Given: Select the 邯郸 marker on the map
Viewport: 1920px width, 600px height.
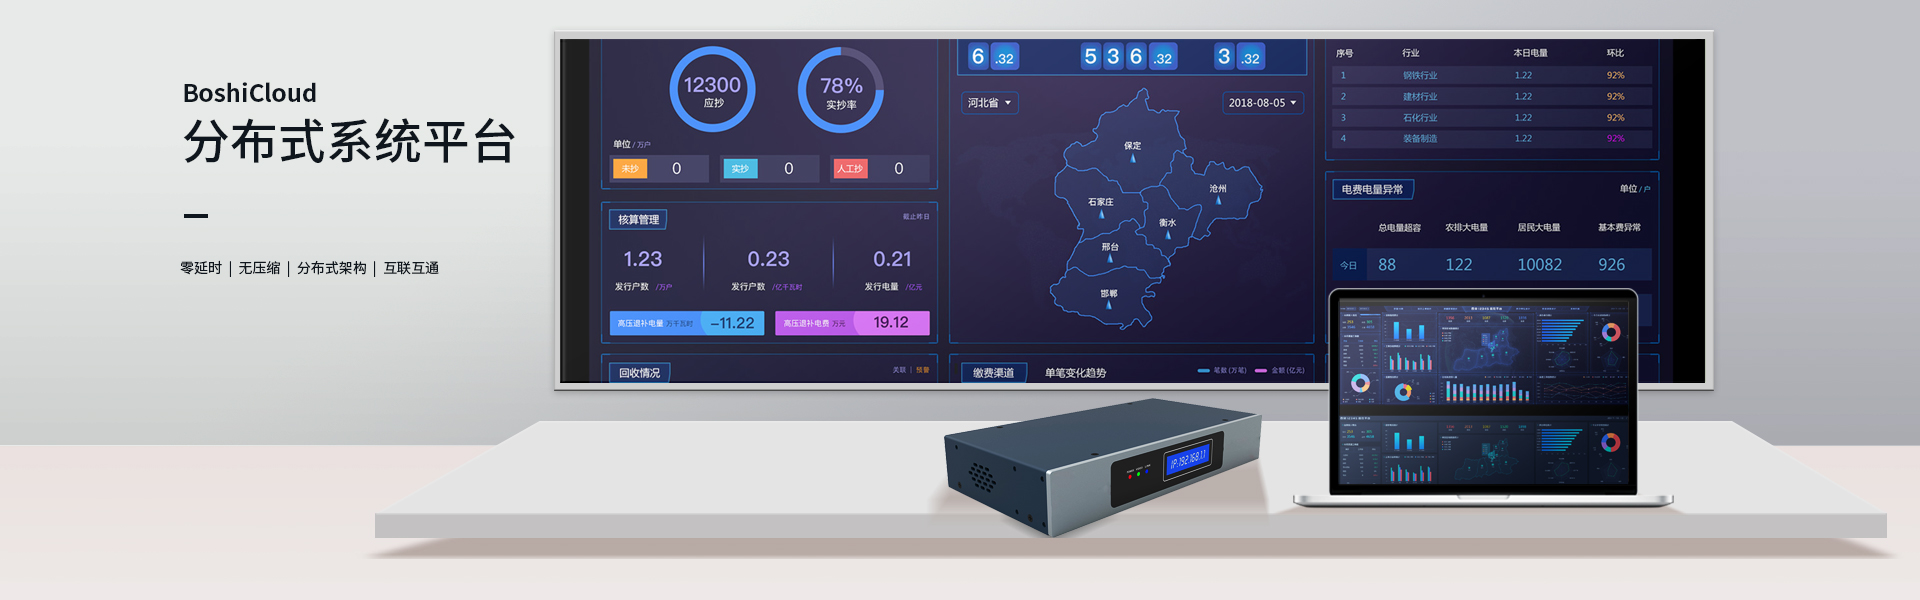Looking at the screenshot, I should tap(1109, 305).
